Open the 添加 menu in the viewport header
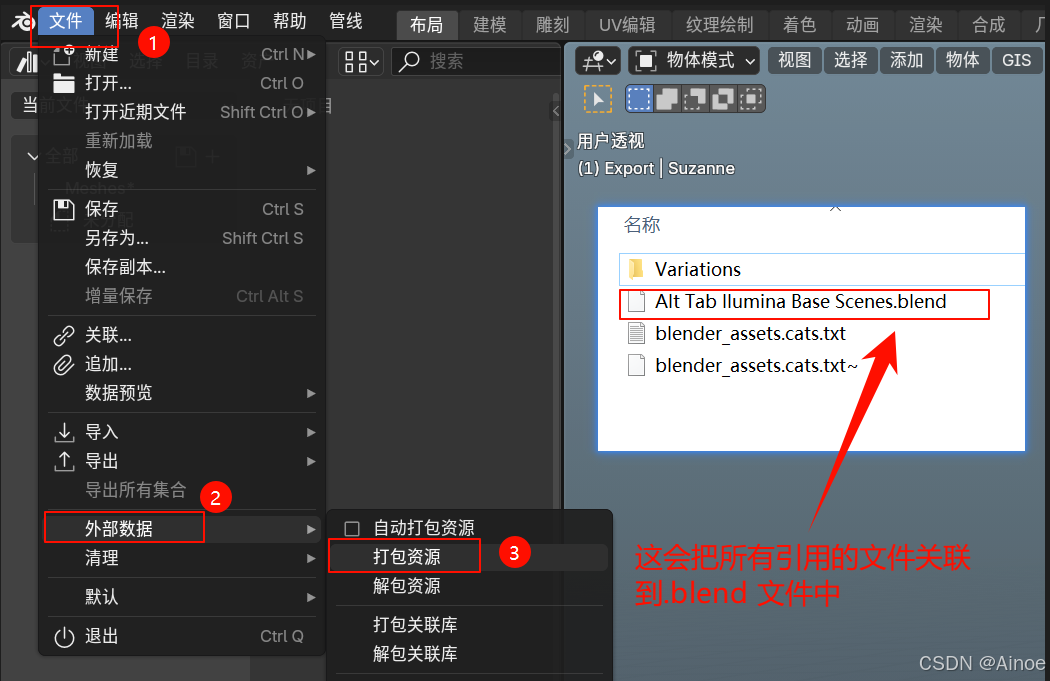The width and height of the screenshot is (1050, 681). click(x=907, y=60)
